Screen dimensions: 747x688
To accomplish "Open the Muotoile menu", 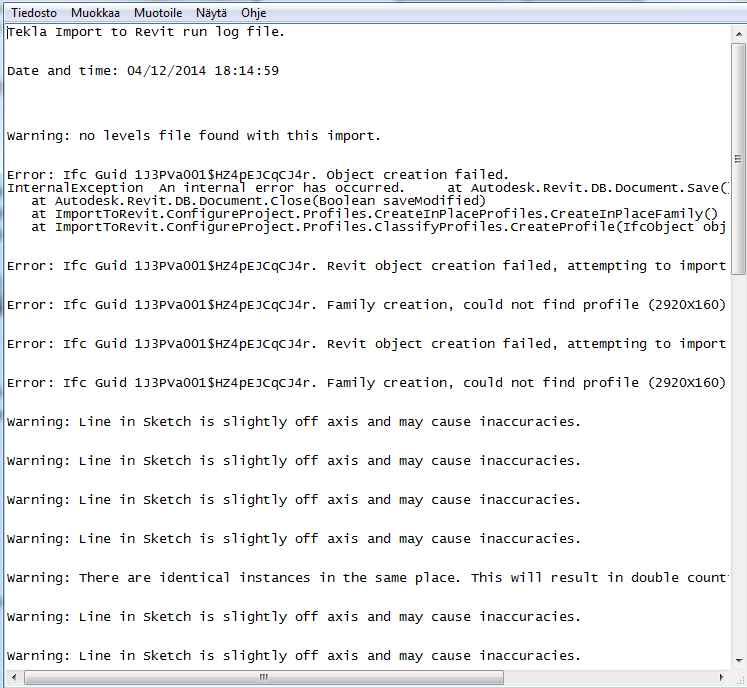I will (x=158, y=13).
